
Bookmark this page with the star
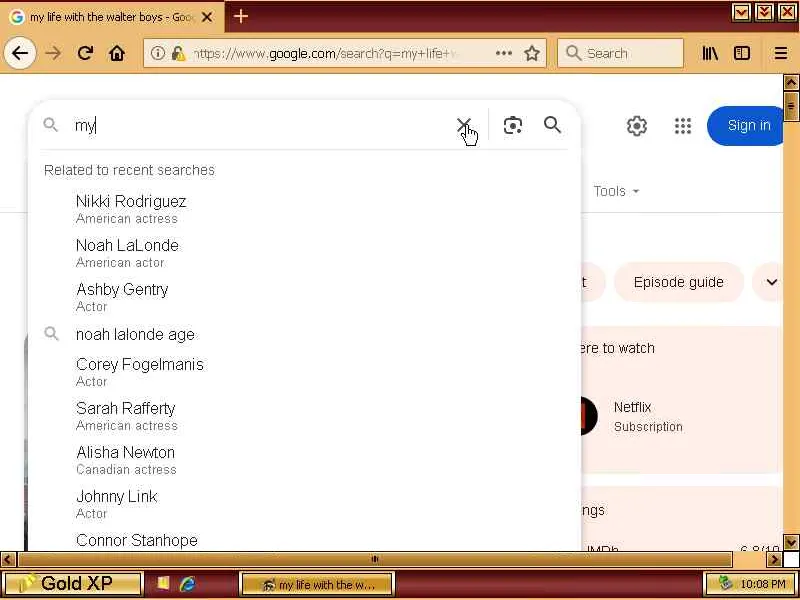pyautogui.click(x=532, y=53)
